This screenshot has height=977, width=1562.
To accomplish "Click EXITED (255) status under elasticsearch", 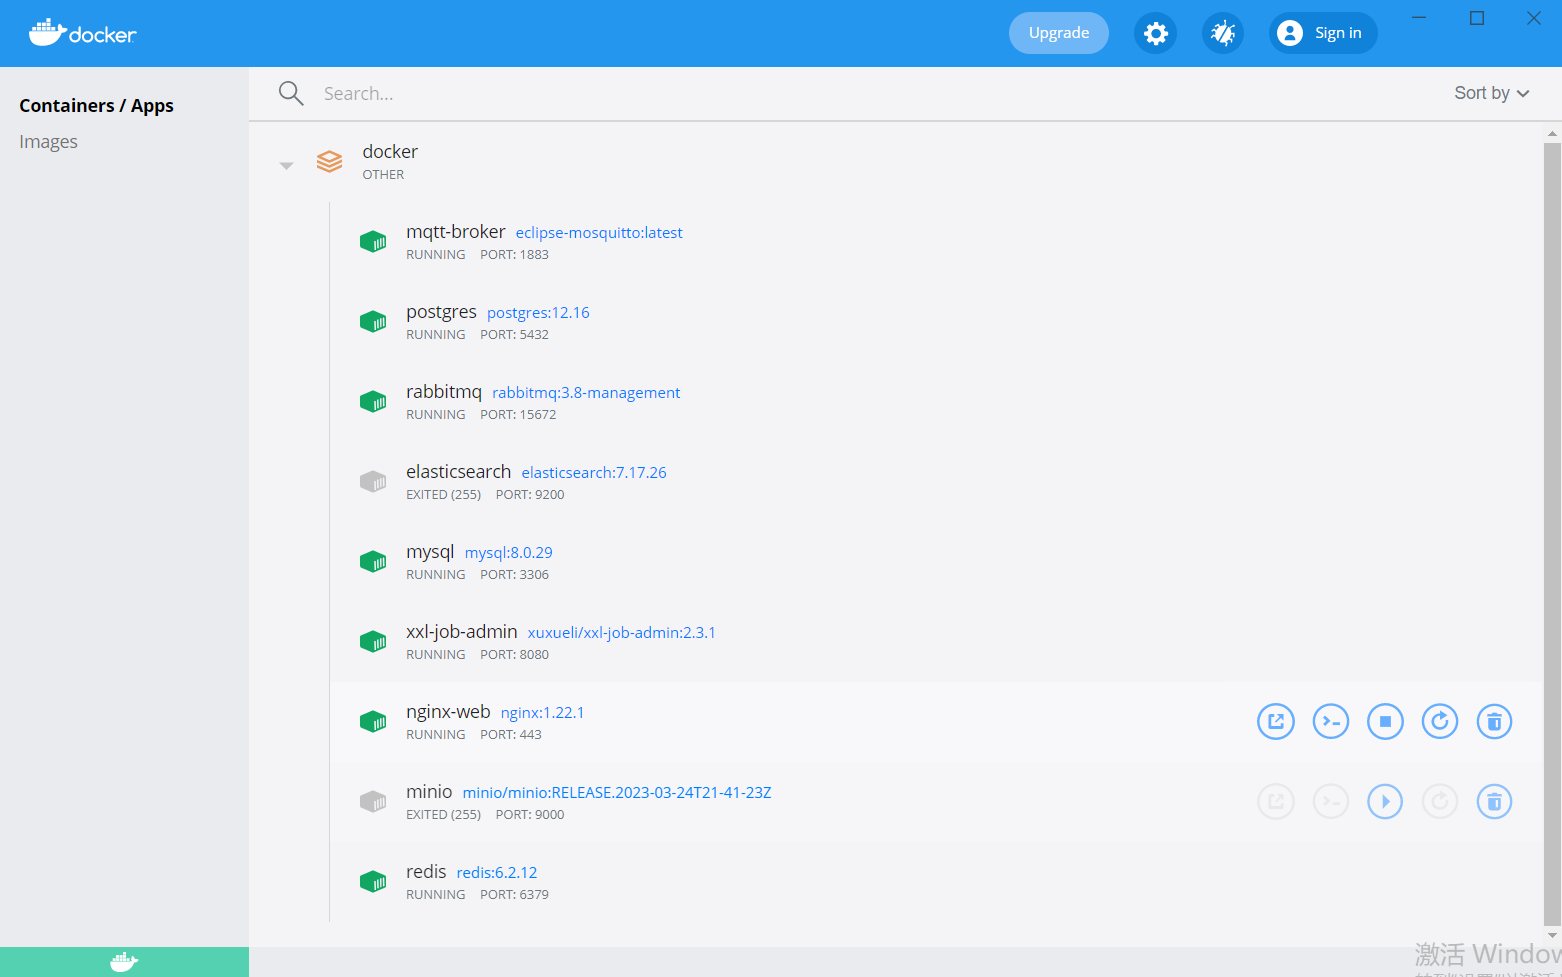I will [x=443, y=494].
